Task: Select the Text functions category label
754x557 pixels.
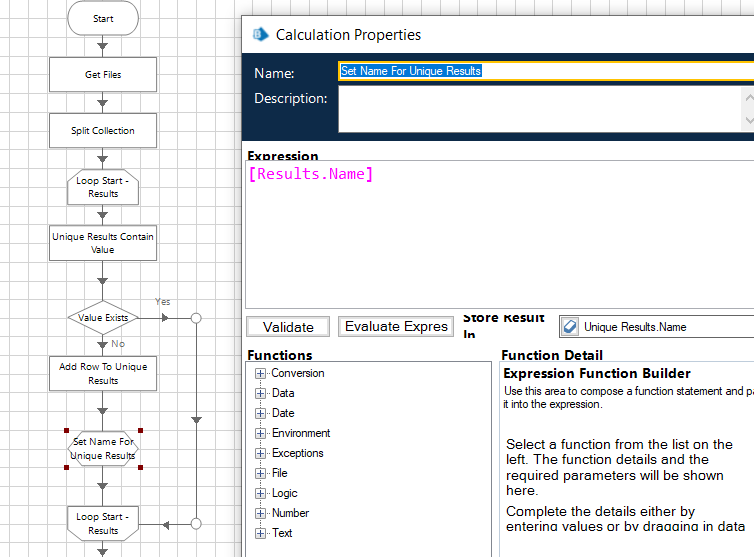Action: pos(282,533)
